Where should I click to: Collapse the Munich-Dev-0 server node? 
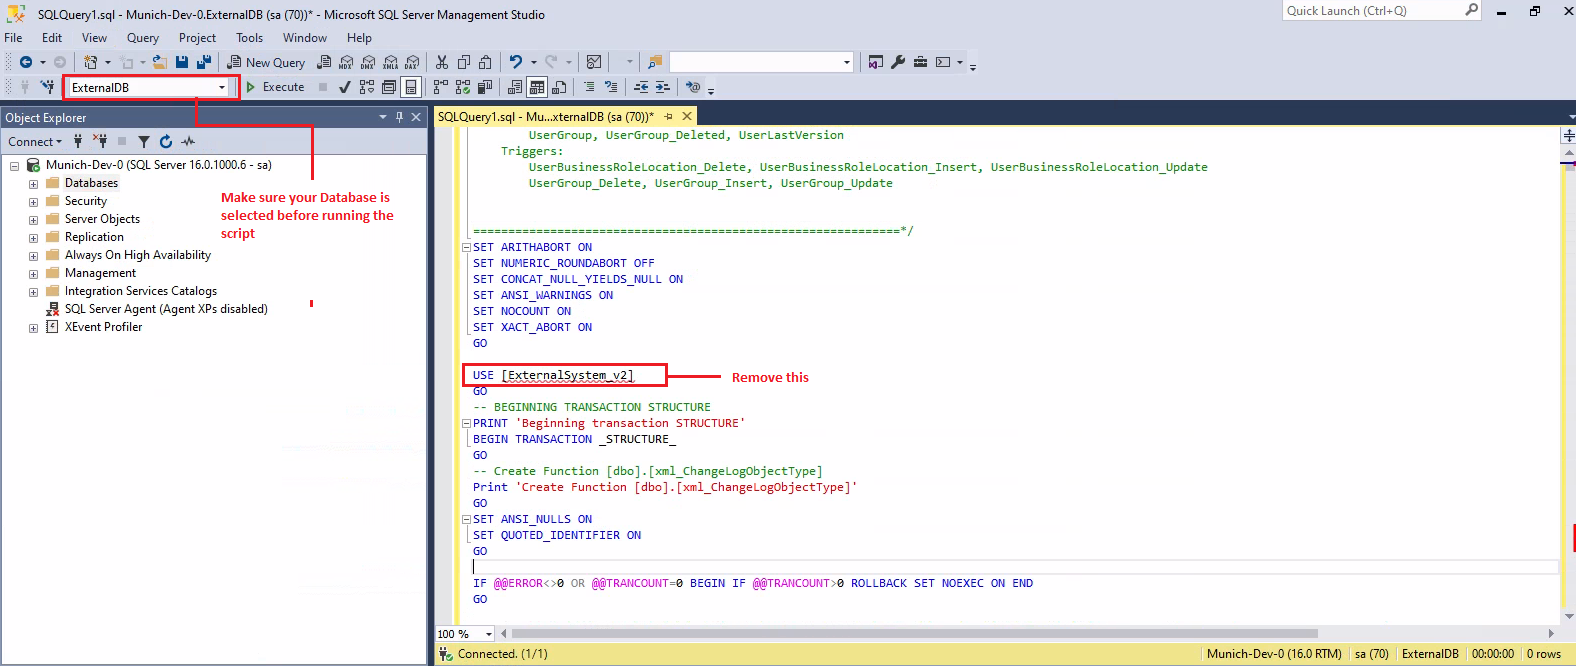14,166
